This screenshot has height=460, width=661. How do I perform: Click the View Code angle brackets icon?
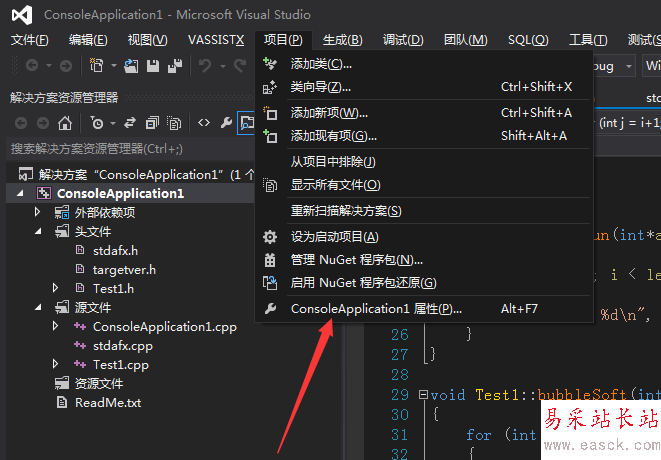[x=204, y=123]
